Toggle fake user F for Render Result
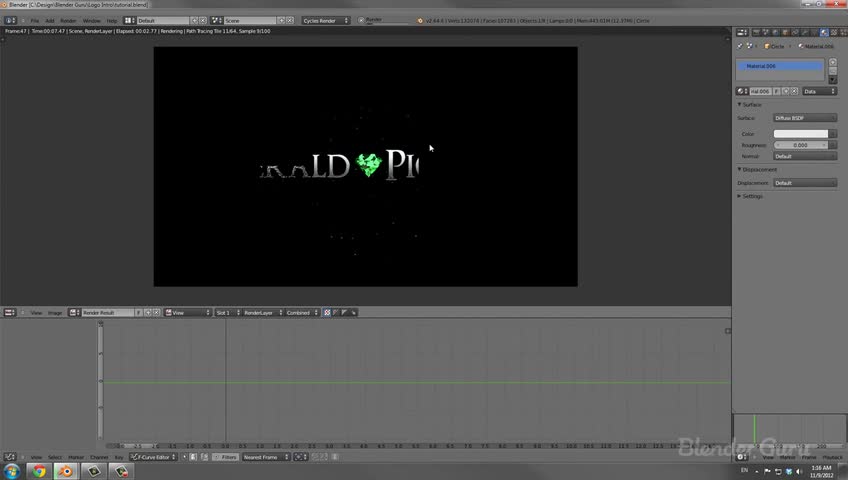Screen dimensions: 848x480 pos(138,312)
